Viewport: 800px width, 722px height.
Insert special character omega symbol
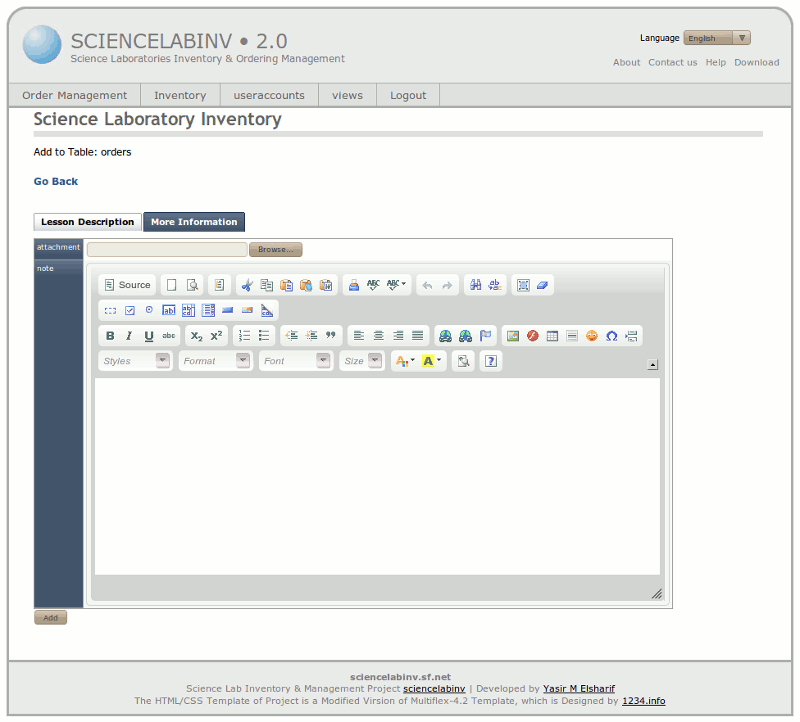(611, 336)
